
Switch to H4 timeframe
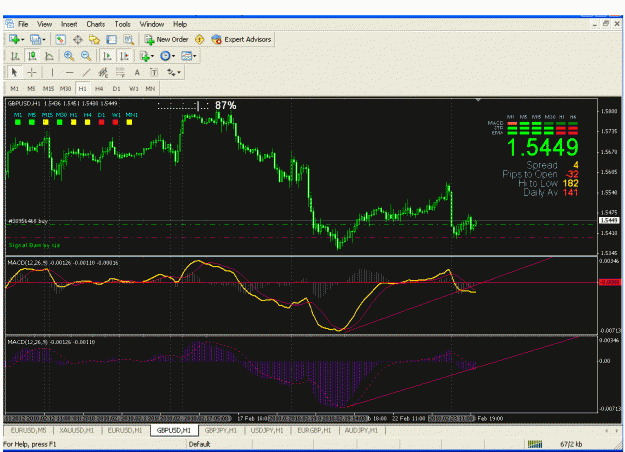(99, 88)
